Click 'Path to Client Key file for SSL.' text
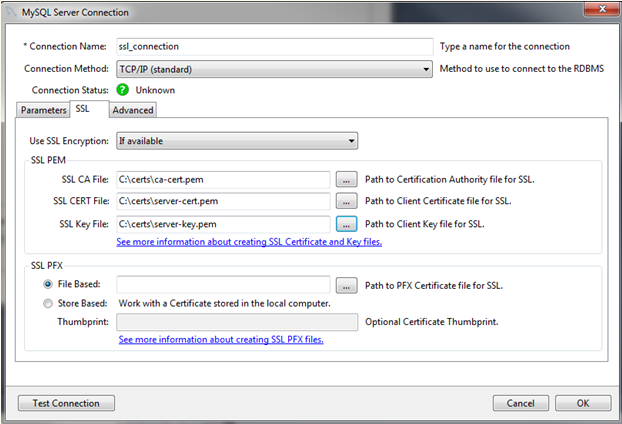Screen dimensions: 622x424 (x=424, y=224)
